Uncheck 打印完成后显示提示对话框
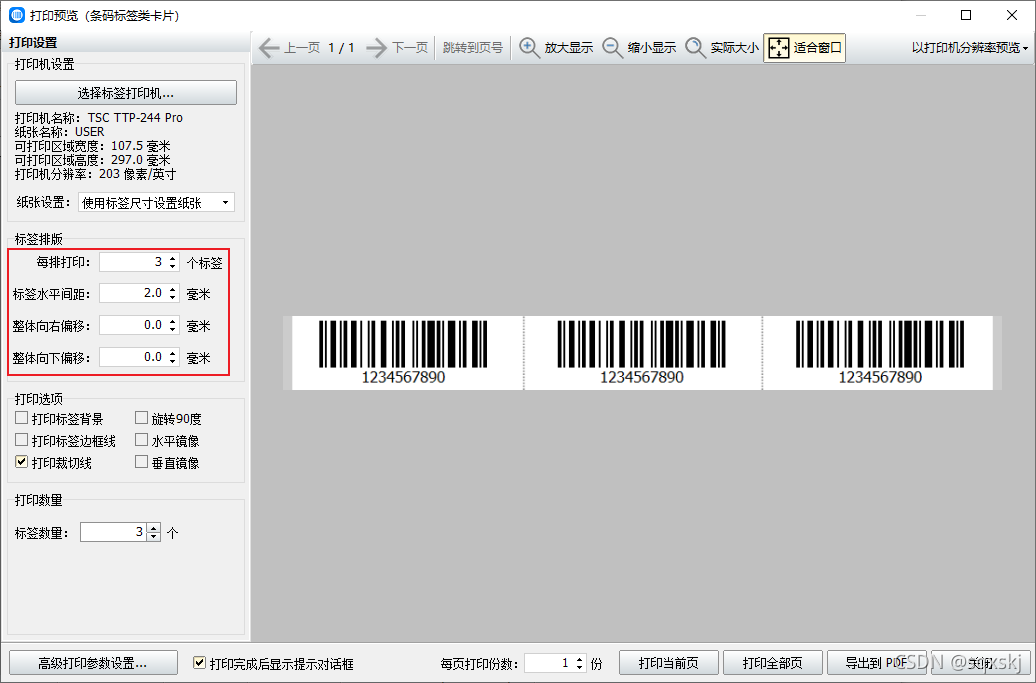The width and height of the screenshot is (1036, 683). pos(200,663)
